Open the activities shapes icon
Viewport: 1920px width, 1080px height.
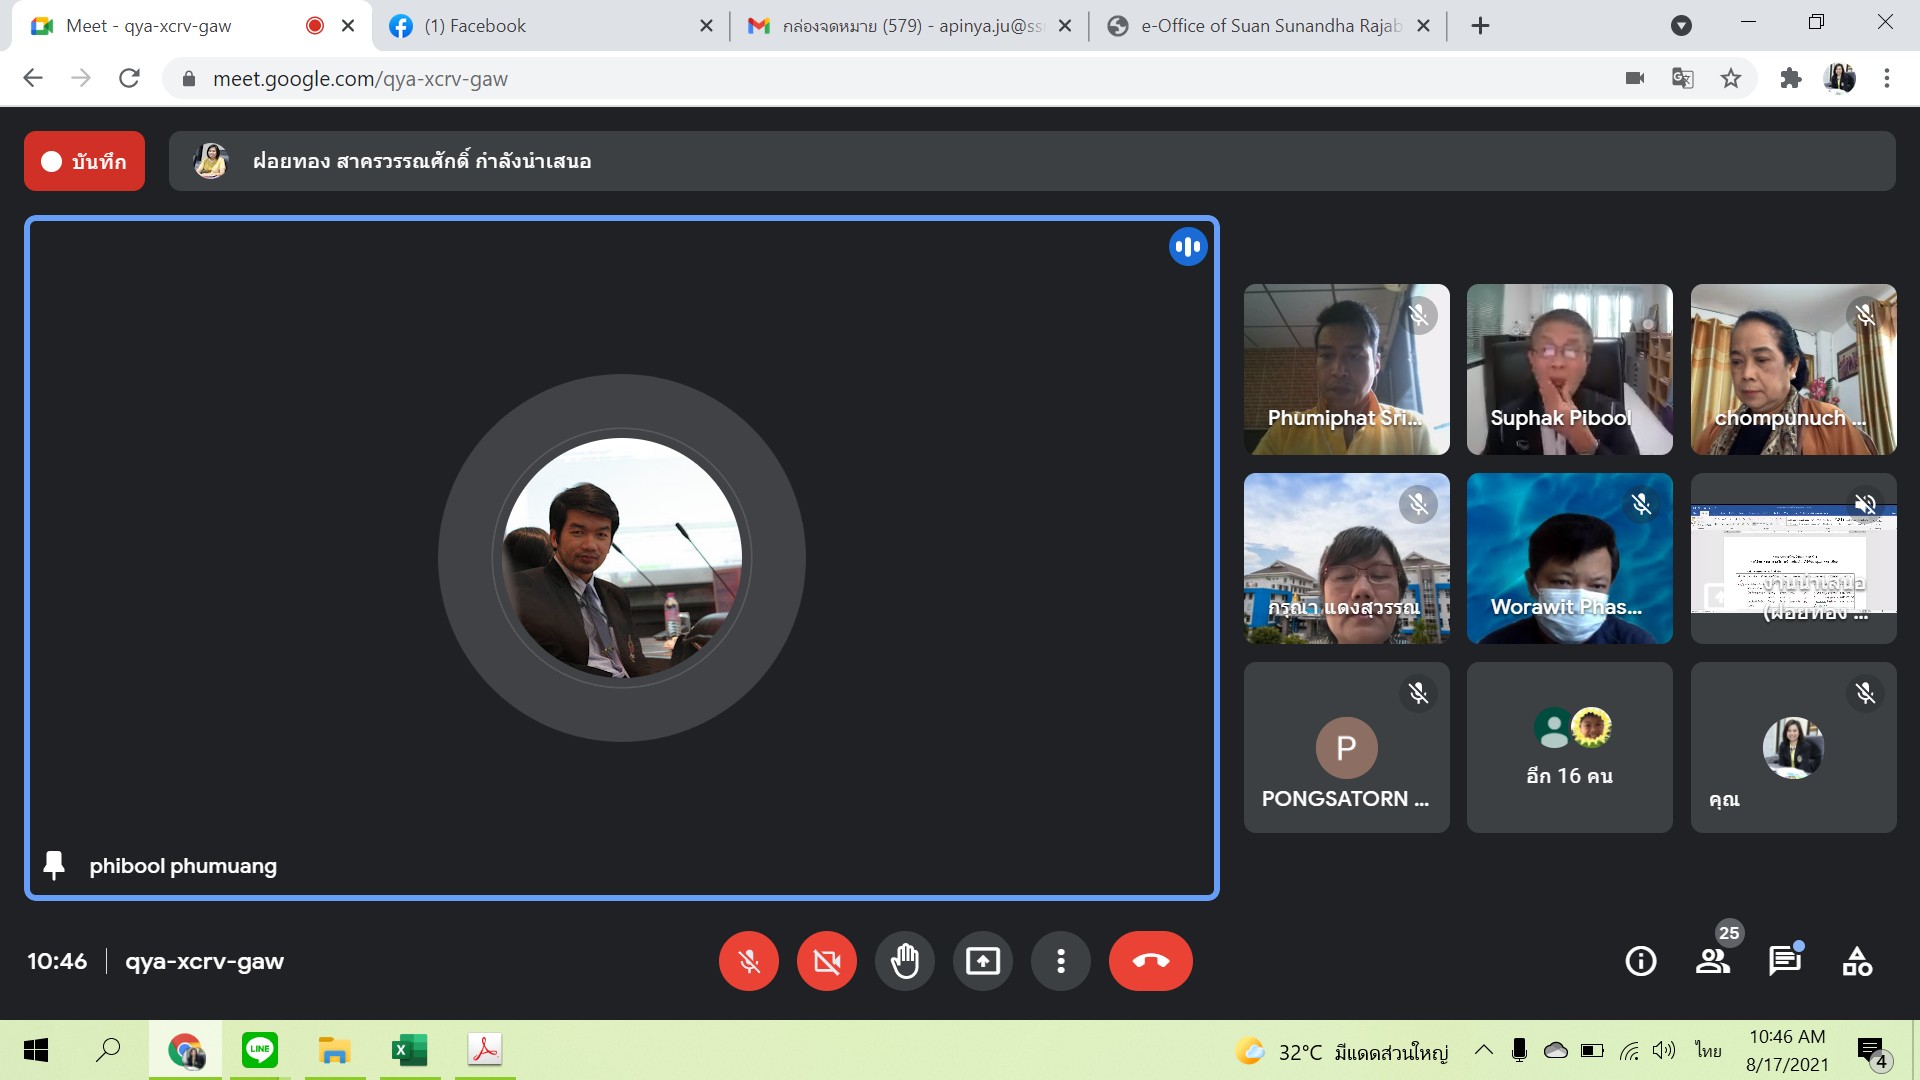pyautogui.click(x=1857, y=961)
